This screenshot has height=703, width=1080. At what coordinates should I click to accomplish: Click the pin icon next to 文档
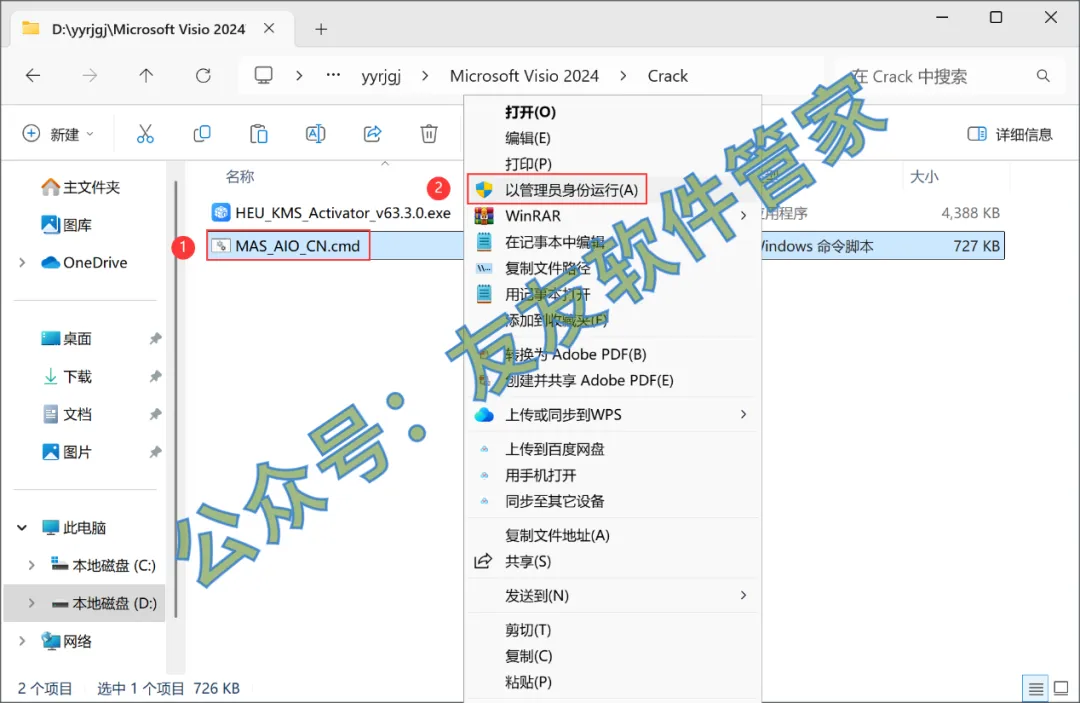(156, 414)
